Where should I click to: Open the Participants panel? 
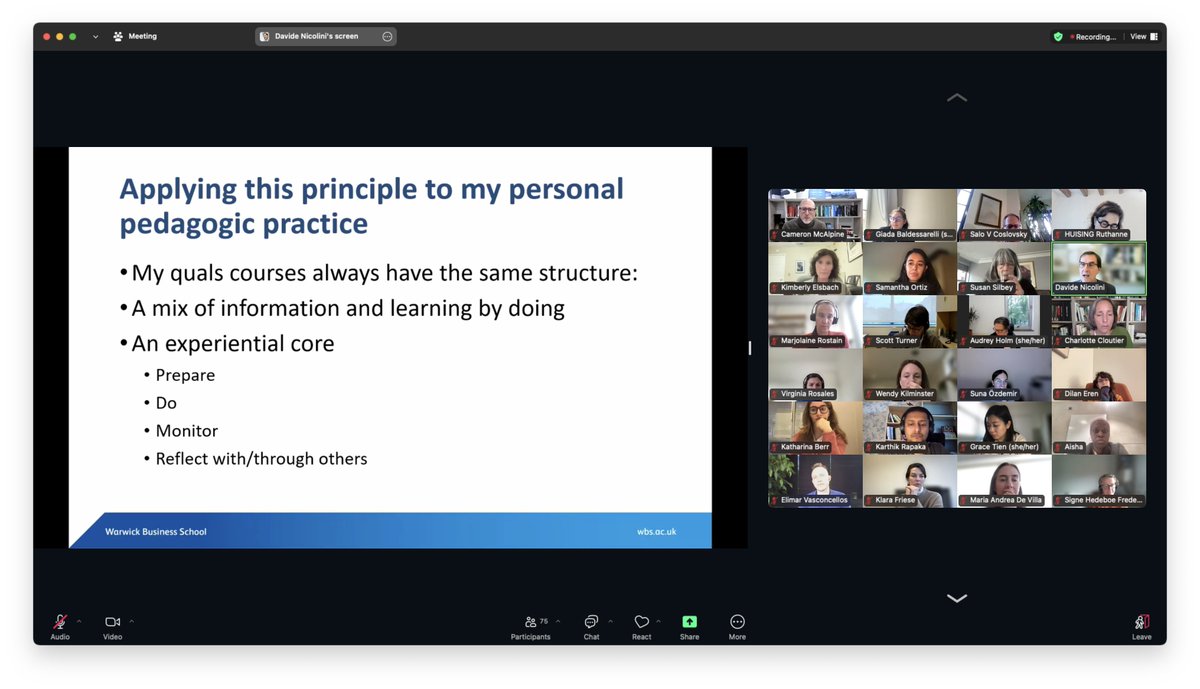pyautogui.click(x=530, y=626)
